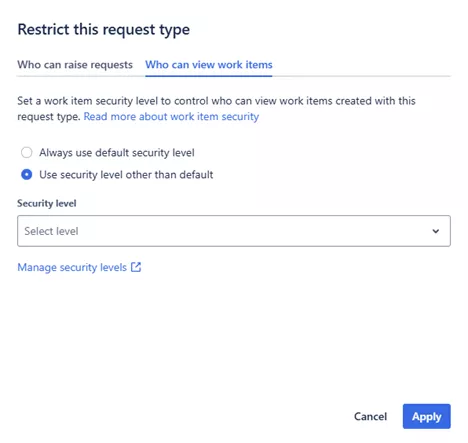Apply the request type restrictions

(x=427, y=416)
